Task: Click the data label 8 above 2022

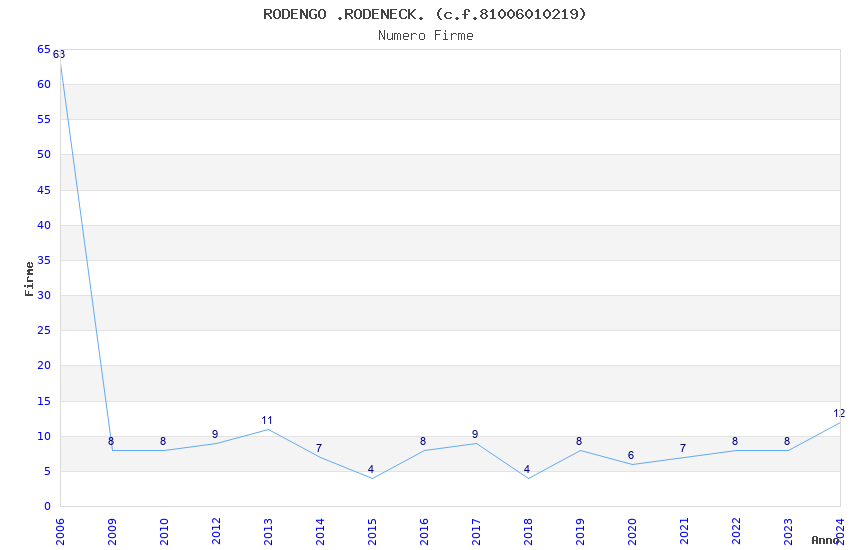Action: 735,442
